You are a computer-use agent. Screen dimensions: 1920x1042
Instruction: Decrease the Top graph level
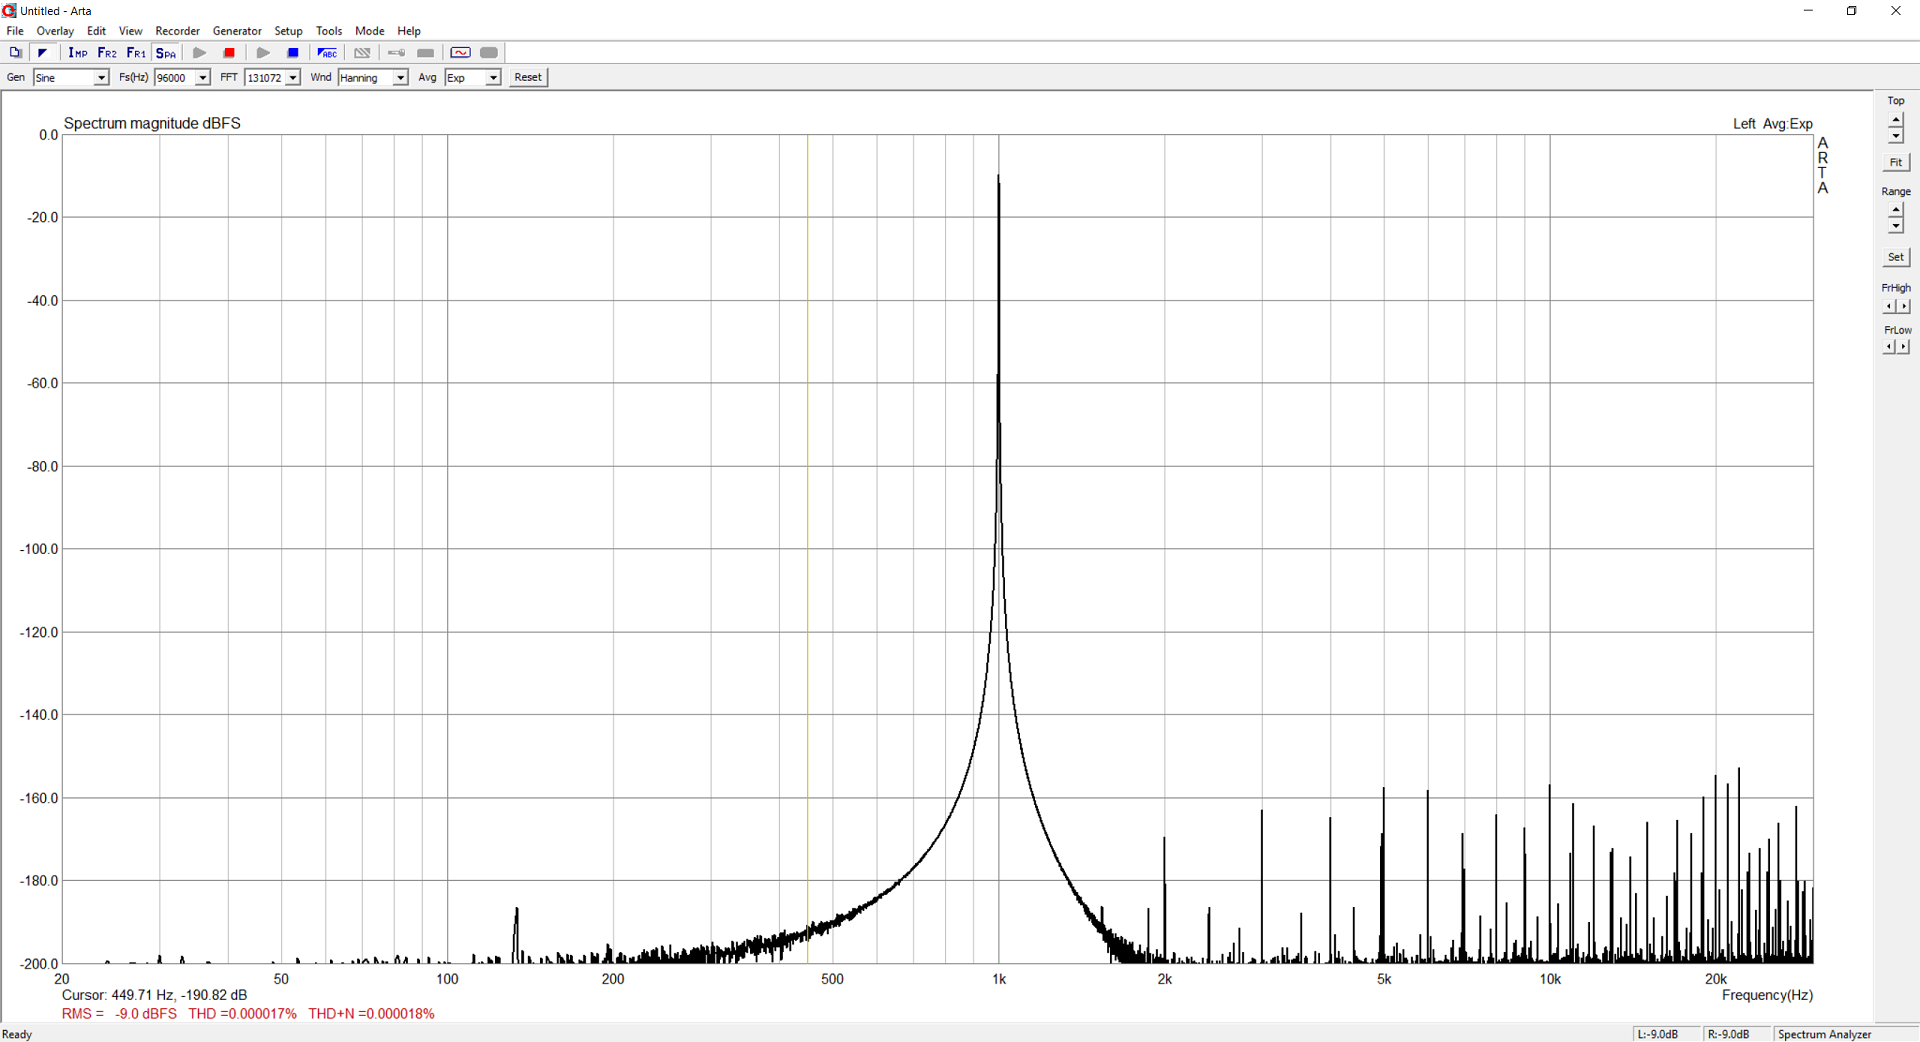pyautogui.click(x=1896, y=136)
